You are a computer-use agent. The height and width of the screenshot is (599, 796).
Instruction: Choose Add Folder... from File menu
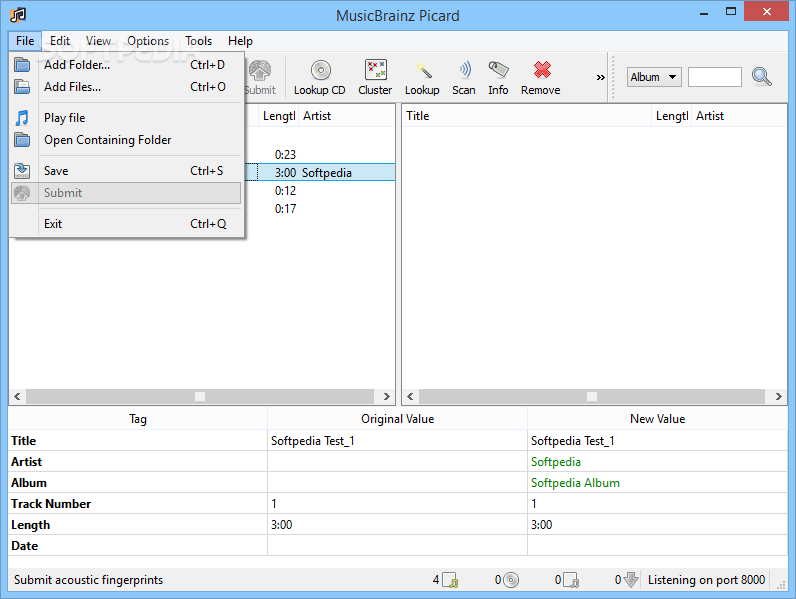tap(126, 65)
